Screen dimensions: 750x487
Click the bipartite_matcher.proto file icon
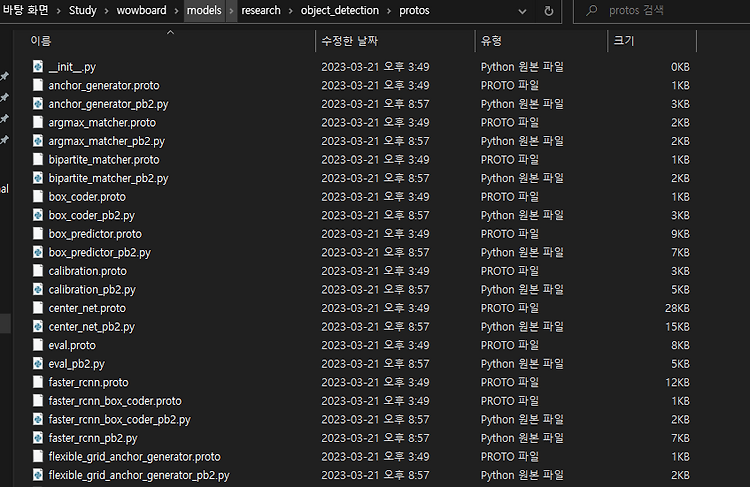pos(38,159)
